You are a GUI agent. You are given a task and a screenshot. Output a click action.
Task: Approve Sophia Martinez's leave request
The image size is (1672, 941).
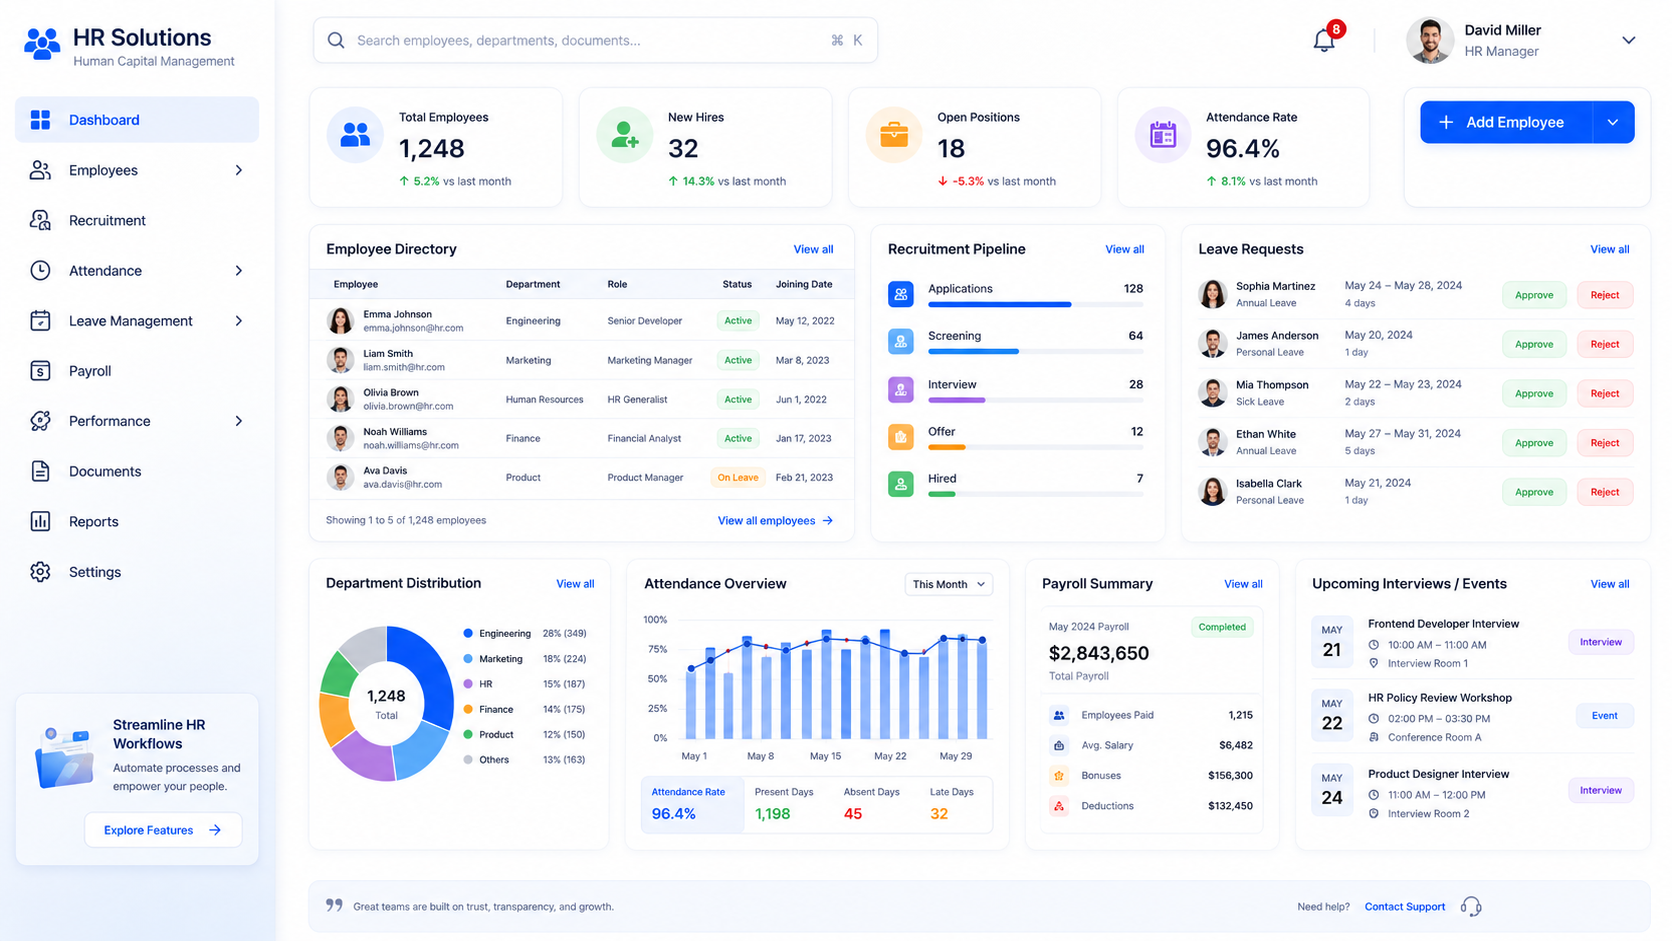point(1533,295)
